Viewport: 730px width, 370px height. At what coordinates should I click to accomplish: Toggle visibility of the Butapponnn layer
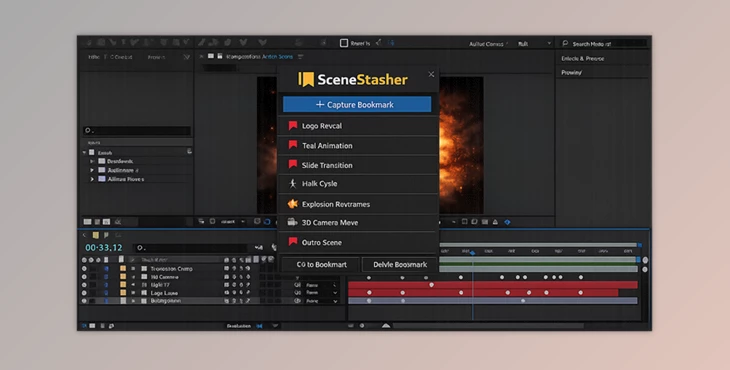(84, 301)
